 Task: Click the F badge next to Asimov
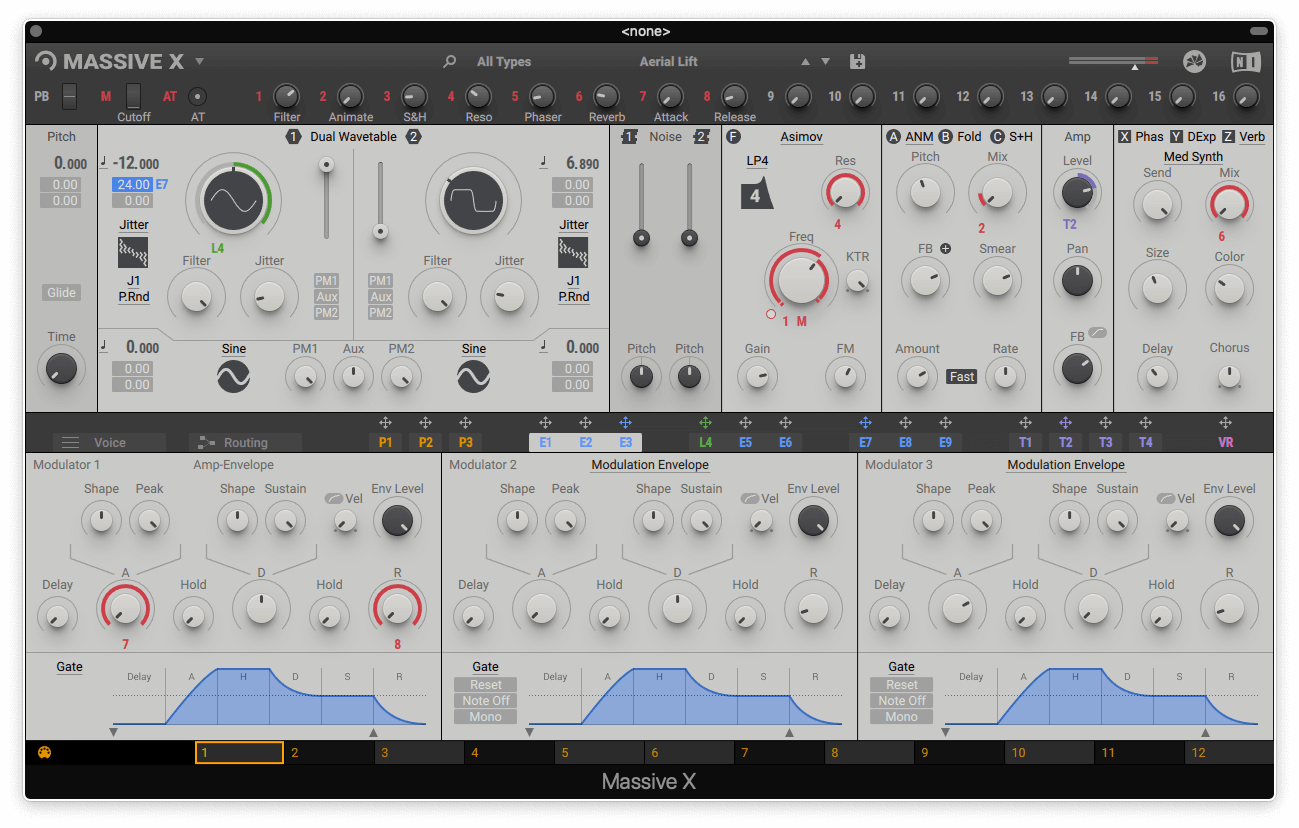tap(733, 137)
